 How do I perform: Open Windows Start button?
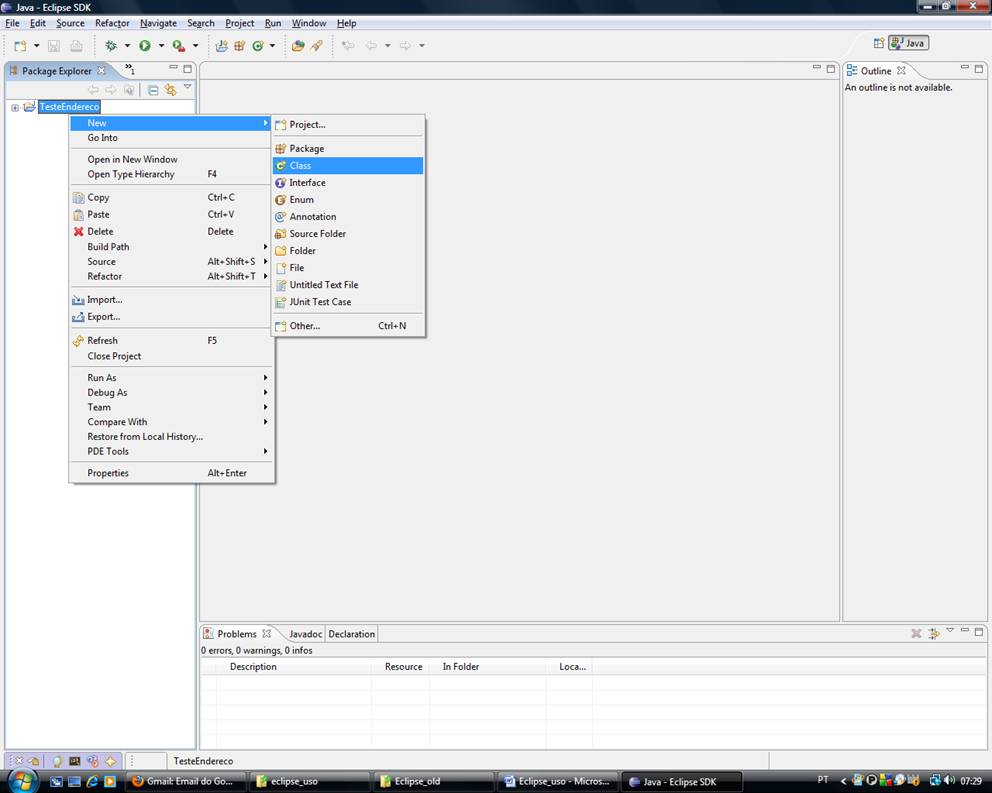[23, 781]
